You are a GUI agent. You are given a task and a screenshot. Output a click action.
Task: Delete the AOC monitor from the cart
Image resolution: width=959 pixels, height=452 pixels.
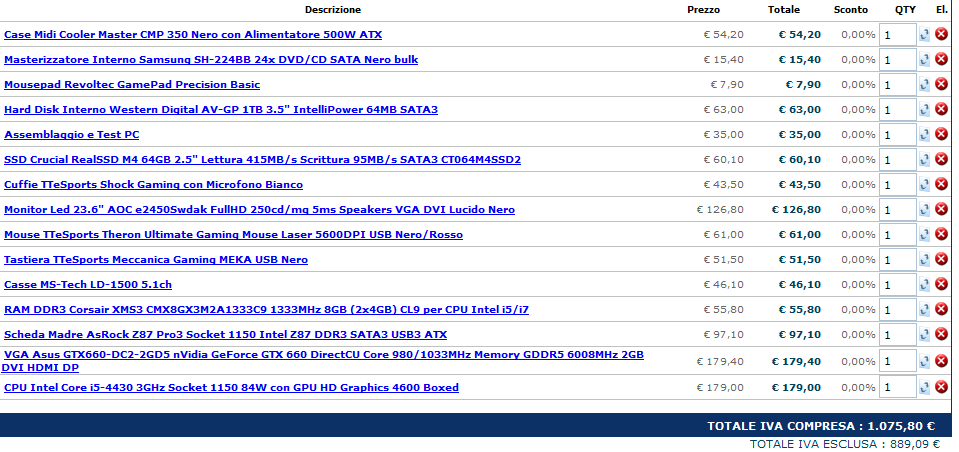[x=941, y=209]
